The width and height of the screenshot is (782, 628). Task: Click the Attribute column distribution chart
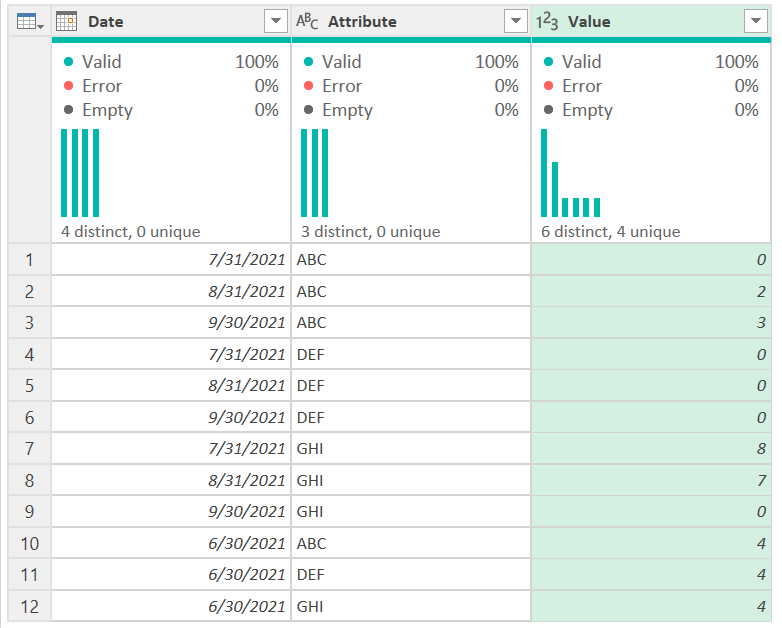(x=315, y=173)
